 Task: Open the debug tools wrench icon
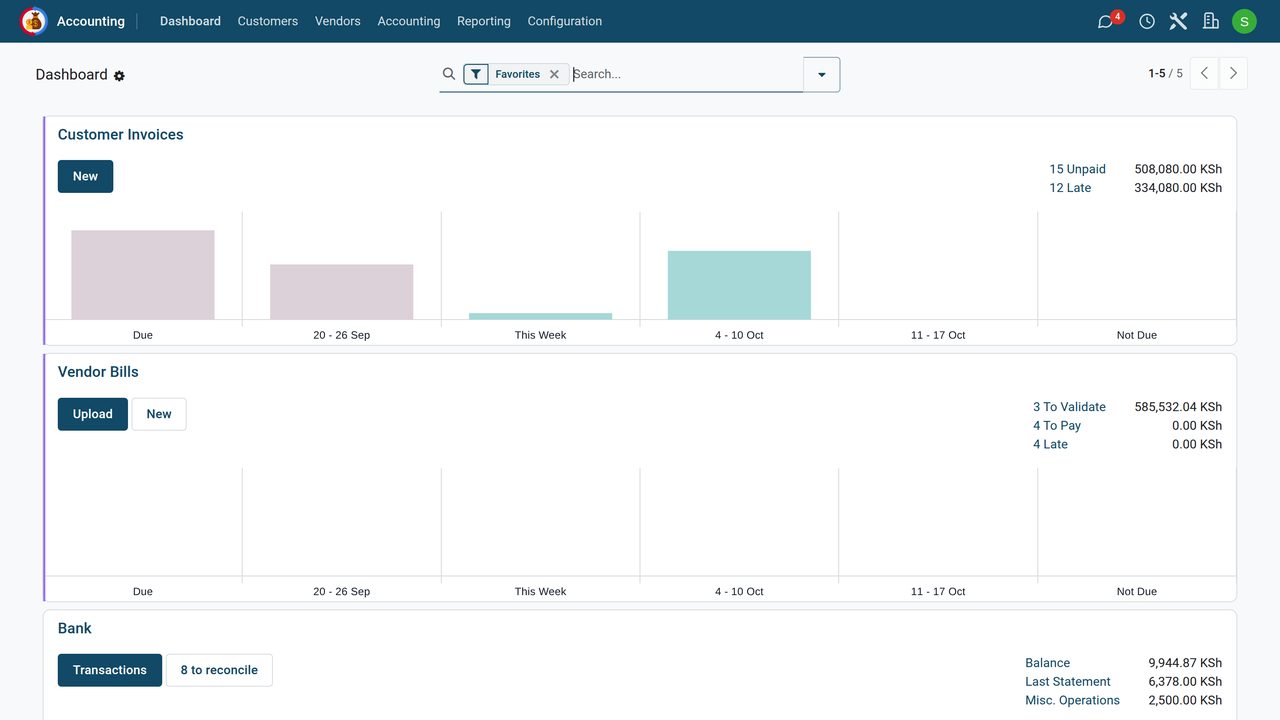coord(1178,21)
